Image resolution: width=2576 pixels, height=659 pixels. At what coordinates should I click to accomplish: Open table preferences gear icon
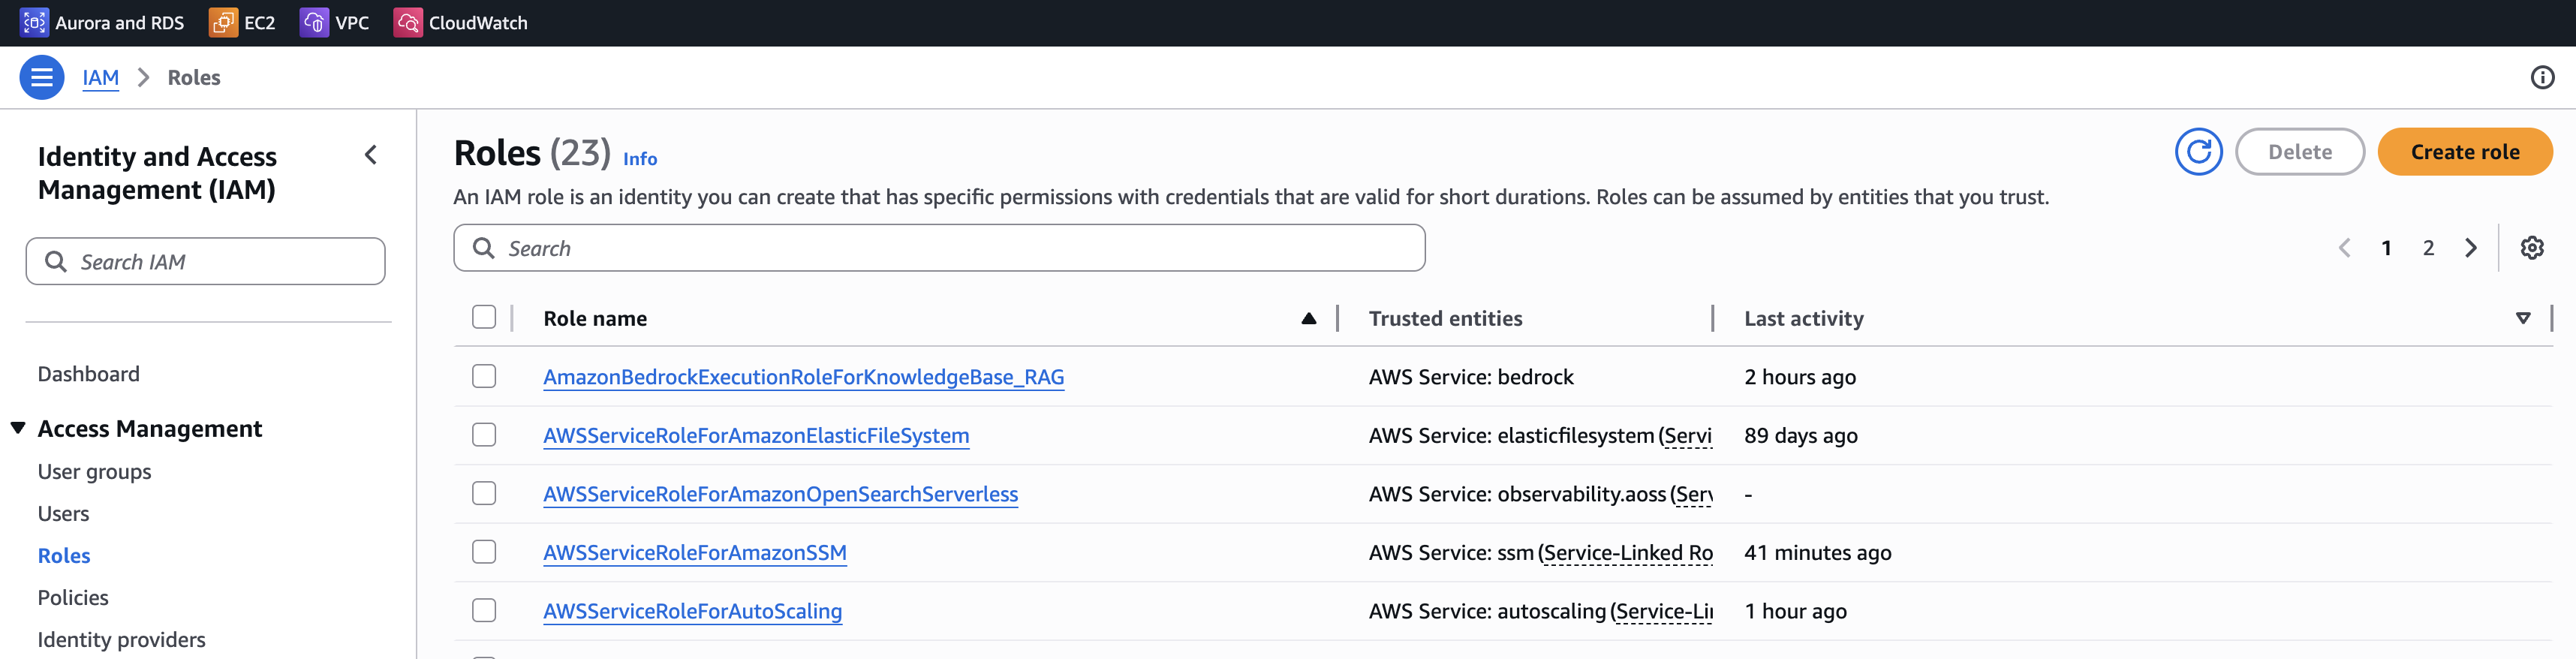2531,248
